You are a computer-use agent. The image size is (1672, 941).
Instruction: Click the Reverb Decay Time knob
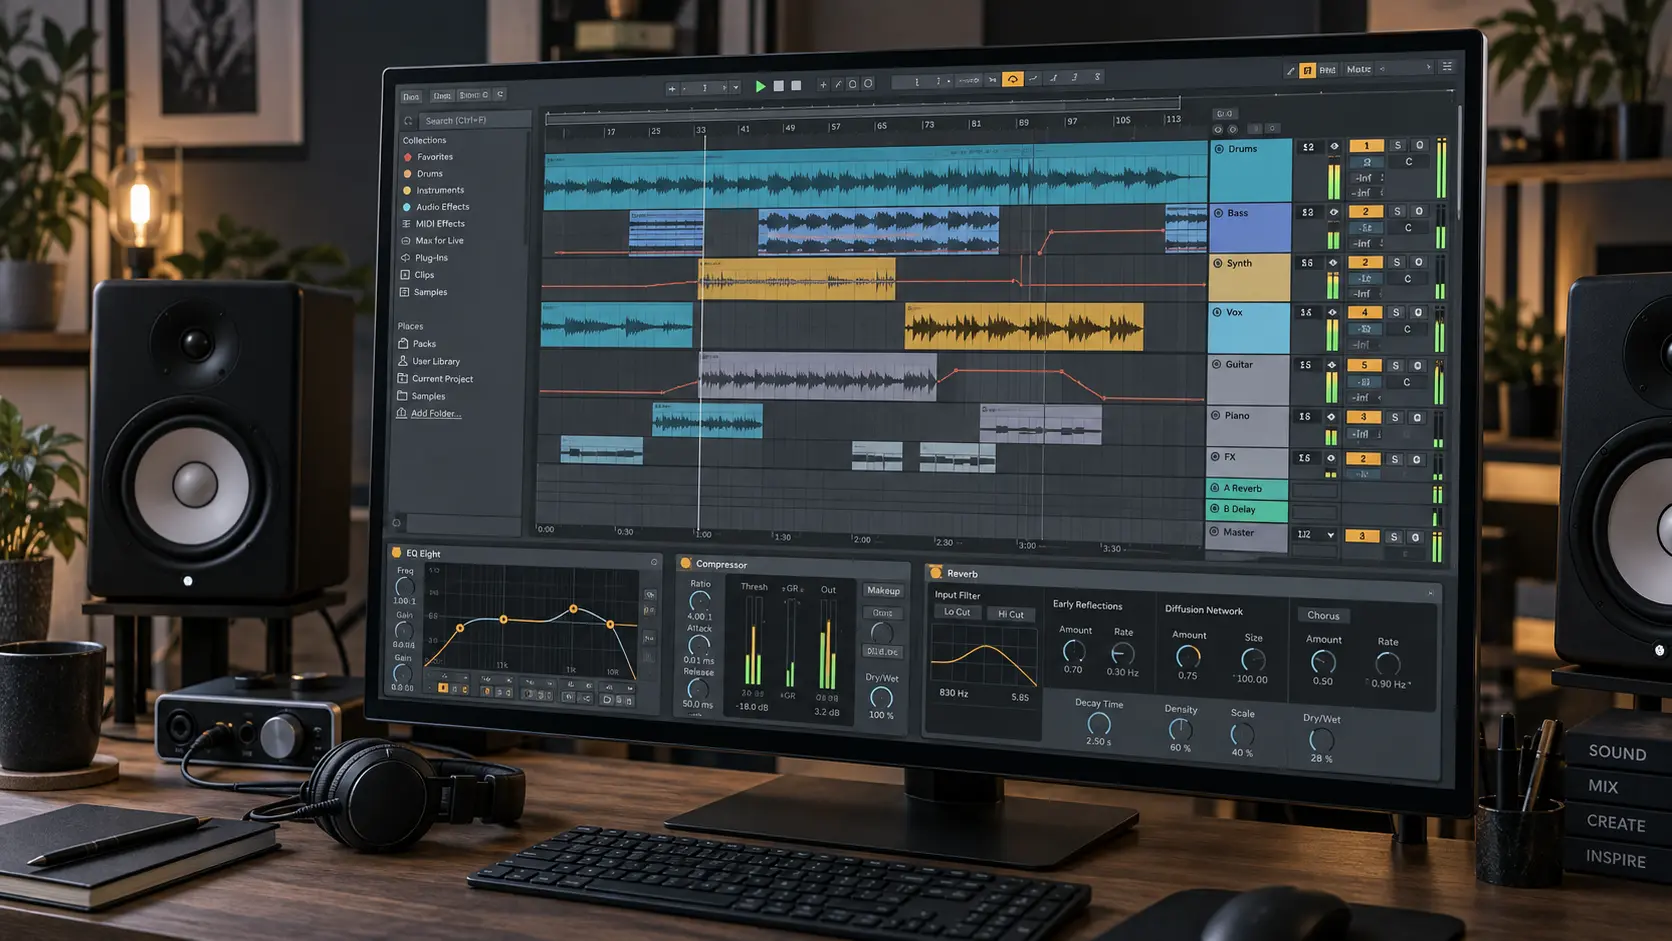coord(1098,724)
